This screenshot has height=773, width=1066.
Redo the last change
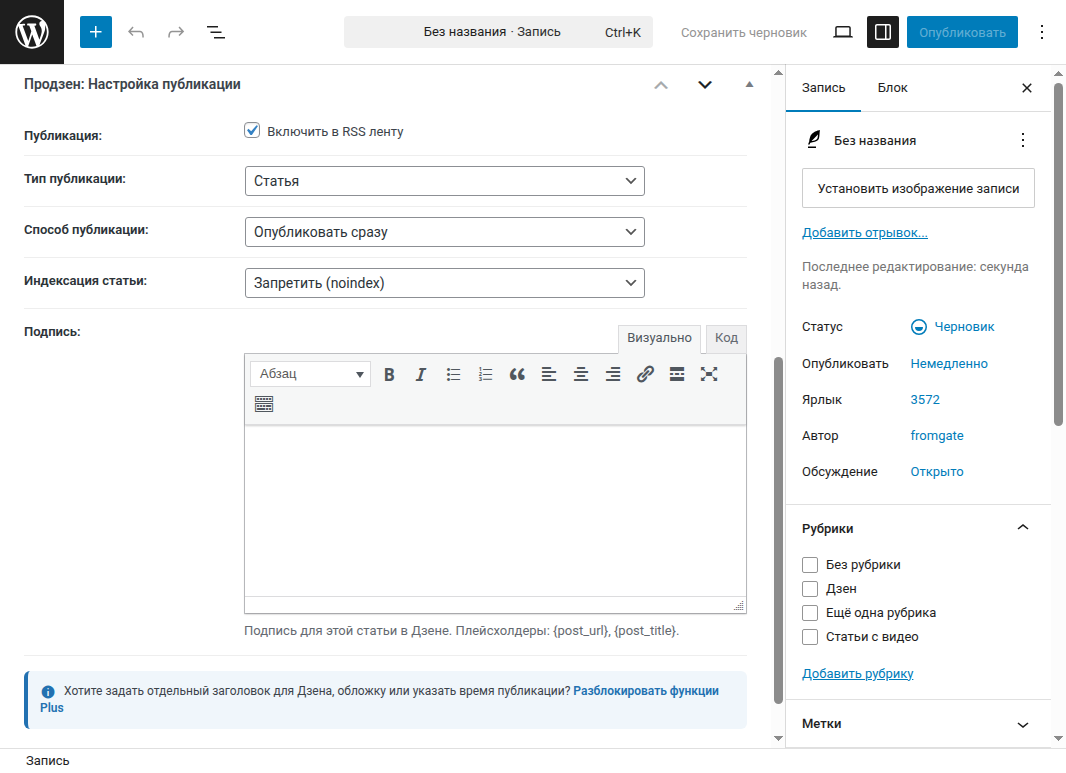[176, 32]
